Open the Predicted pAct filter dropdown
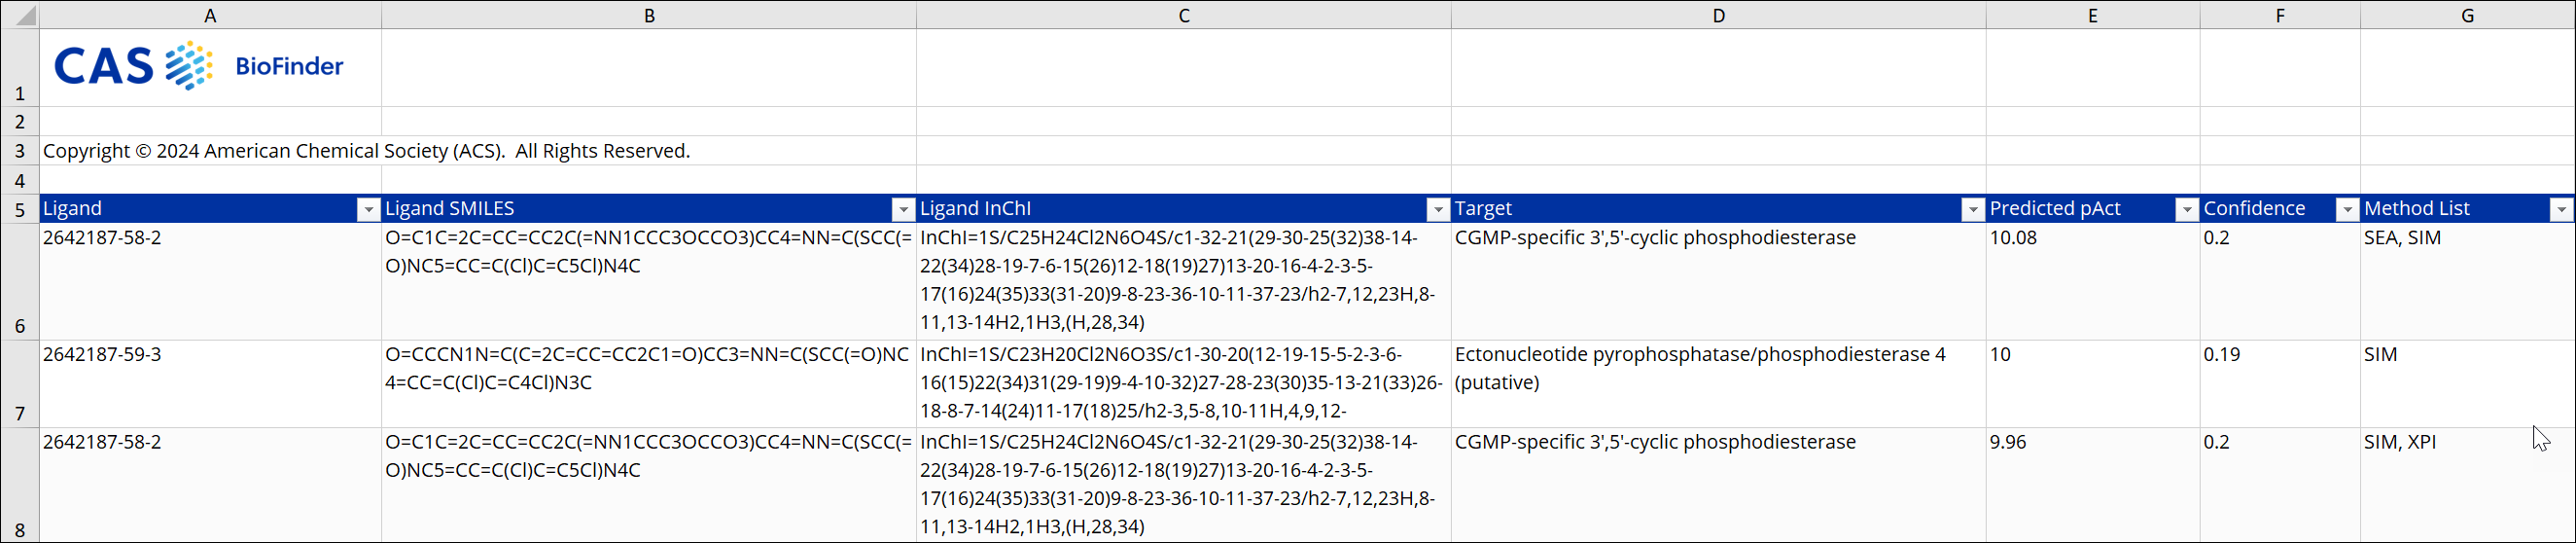The image size is (2576, 543). (2186, 209)
